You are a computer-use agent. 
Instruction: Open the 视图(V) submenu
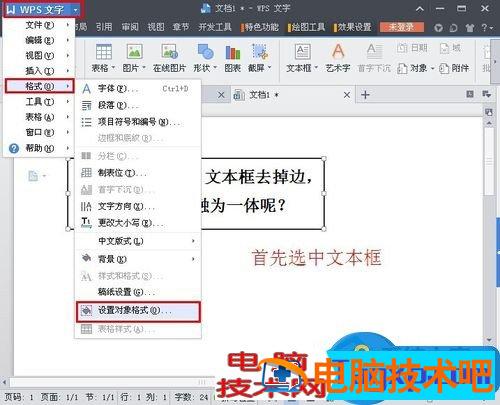coord(38,56)
